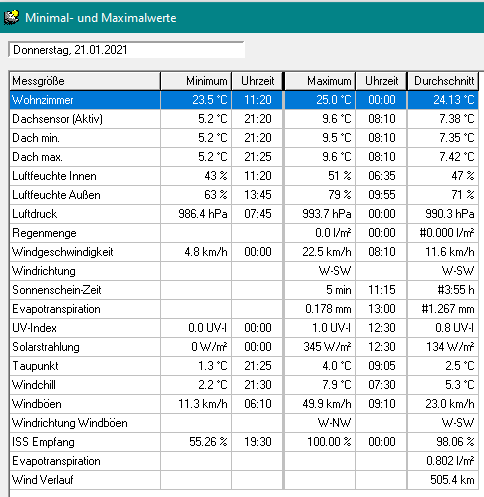Select the Luftfeuchte Außen row

click(x=244, y=195)
